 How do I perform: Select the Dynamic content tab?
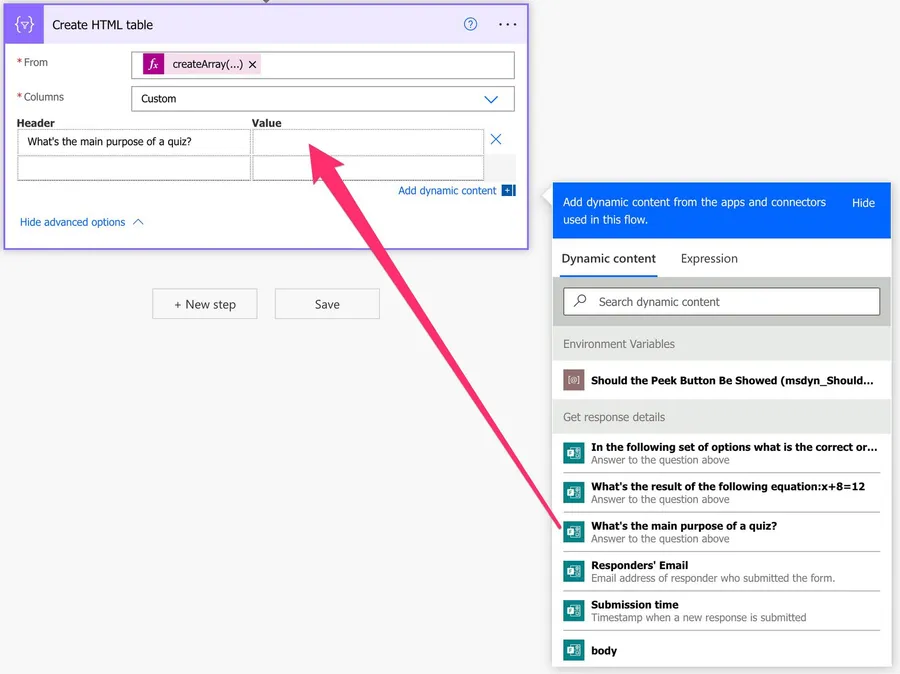click(608, 258)
